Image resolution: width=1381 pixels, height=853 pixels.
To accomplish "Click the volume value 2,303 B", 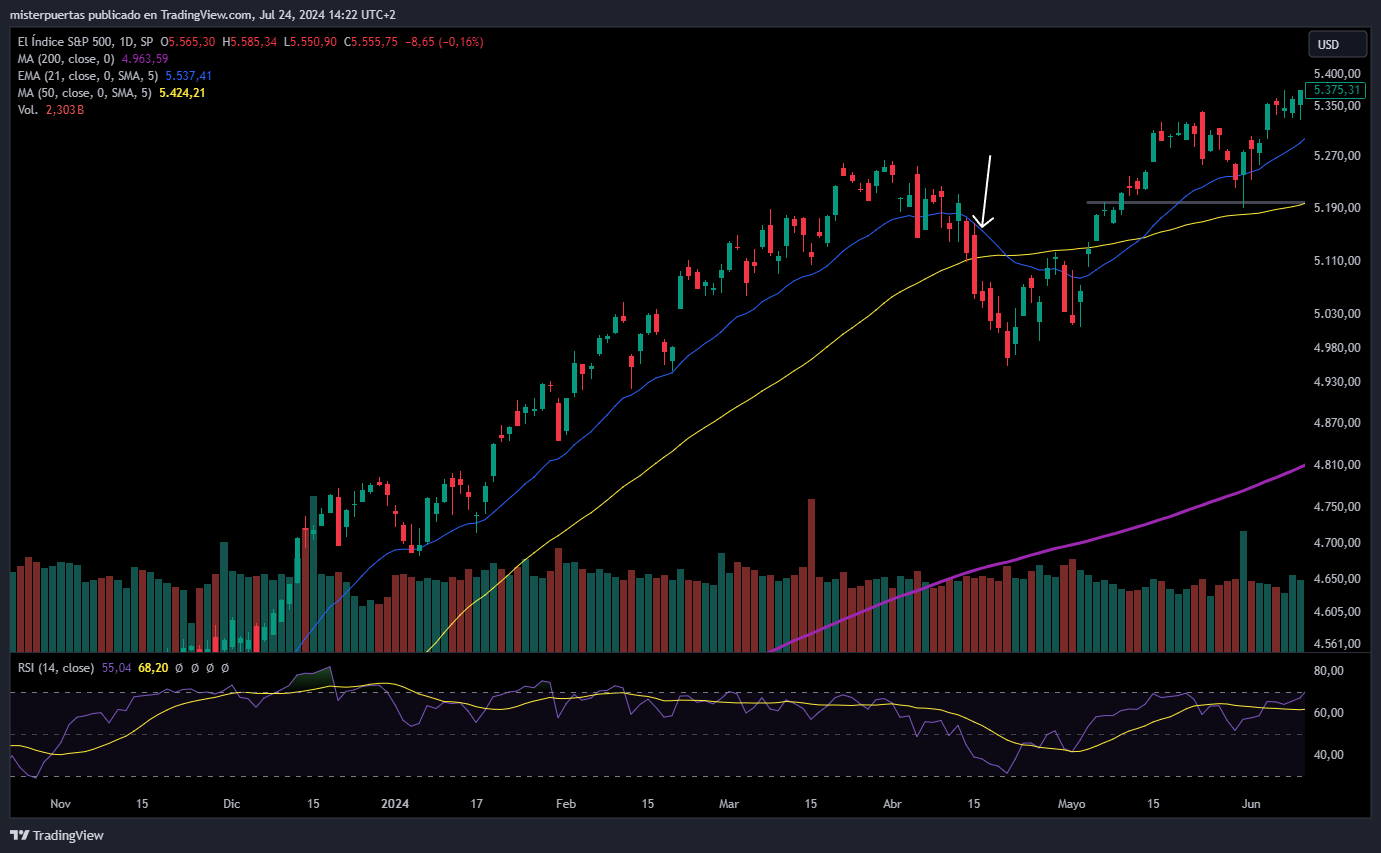I will [x=65, y=110].
